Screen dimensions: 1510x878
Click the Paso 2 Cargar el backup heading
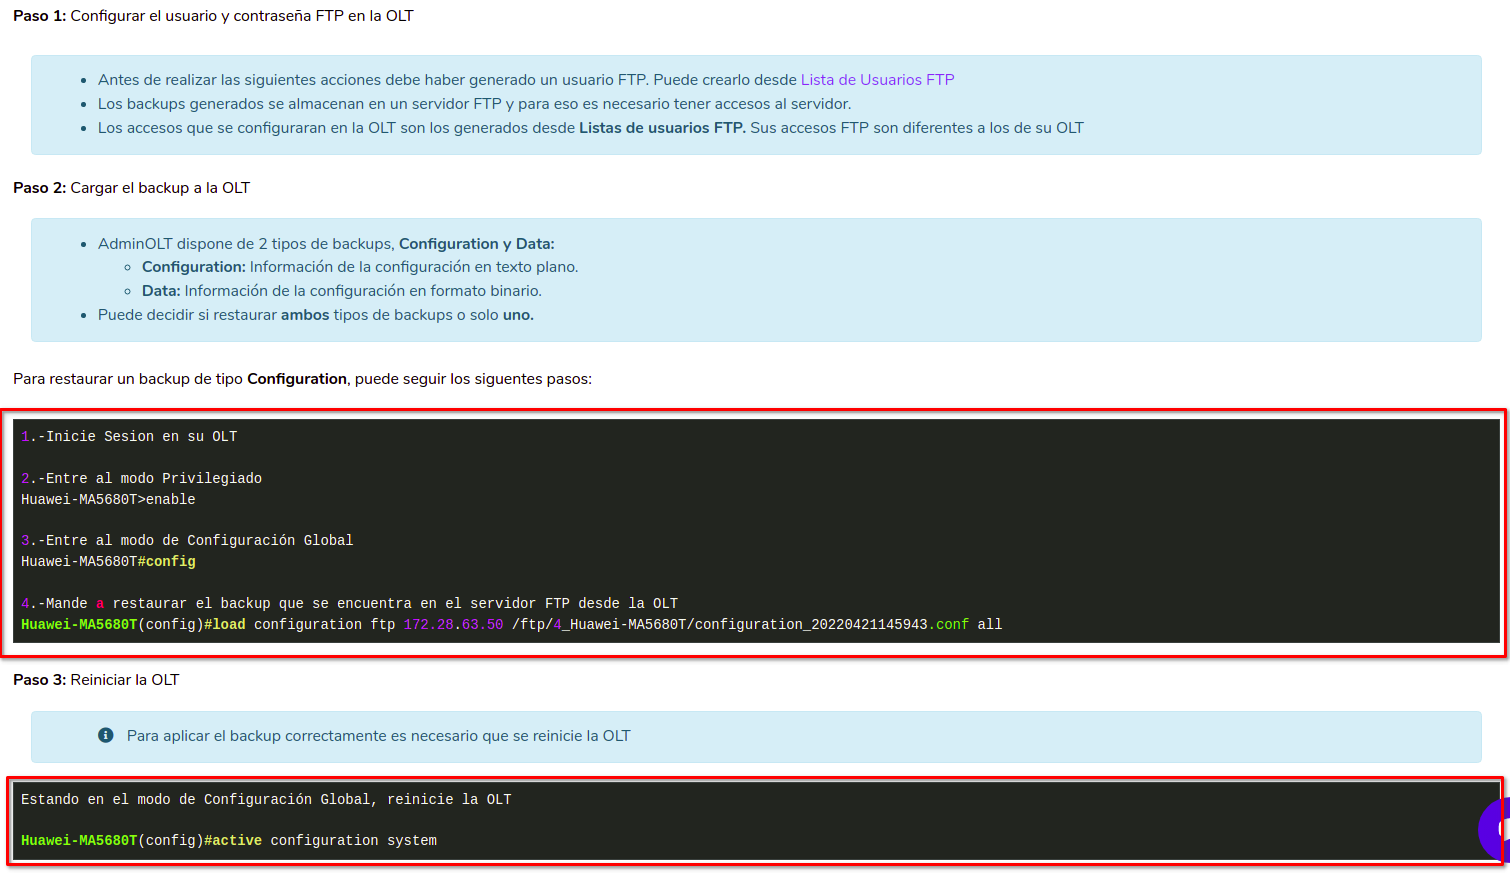[x=131, y=188]
